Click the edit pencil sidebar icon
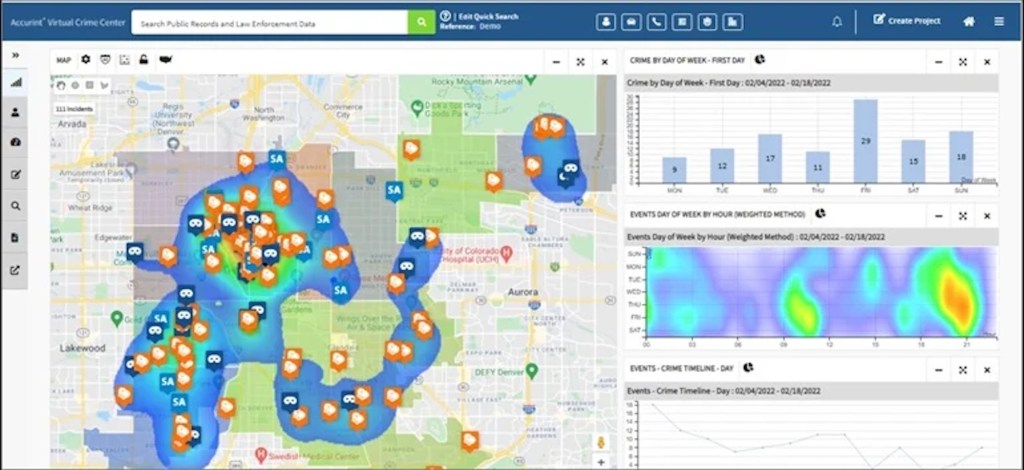Viewport: 1024px width, 470px height. pyautogui.click(x=16, y=174)
